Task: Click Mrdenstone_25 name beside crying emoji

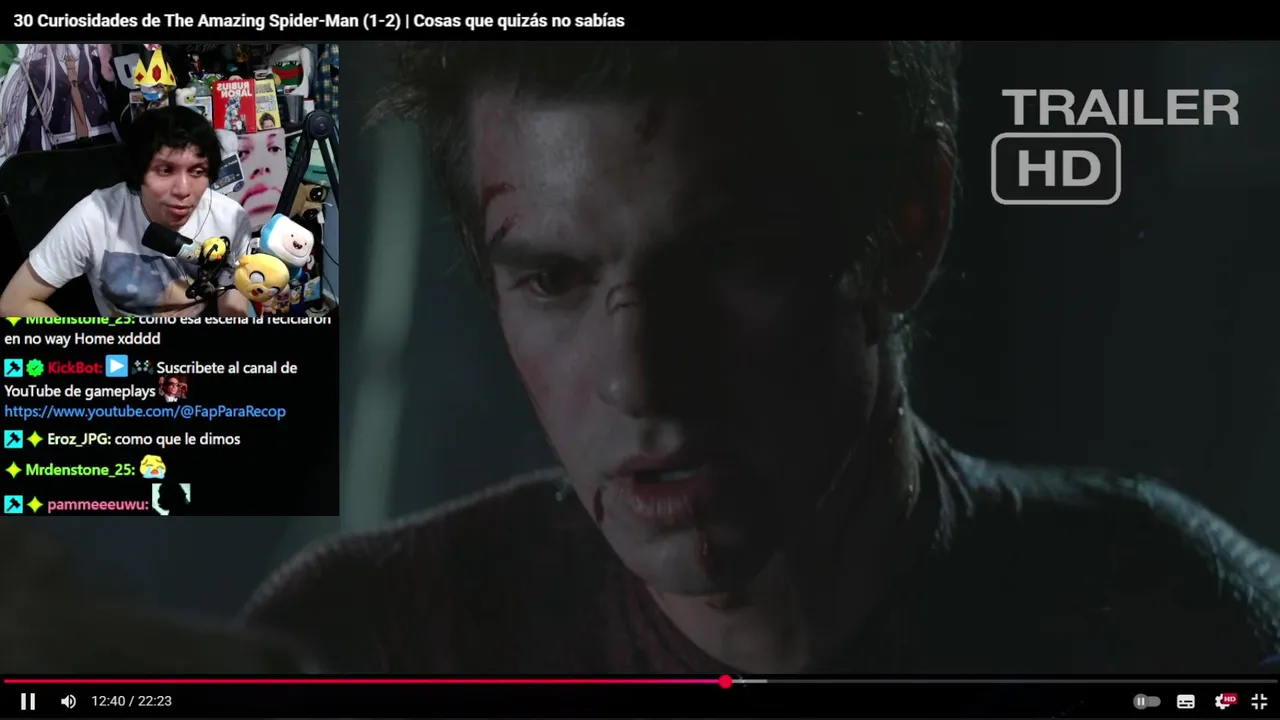Action: (80, 470)
